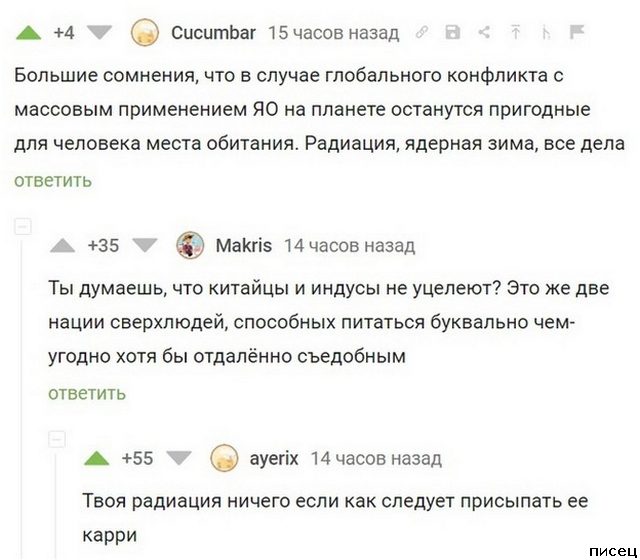The image size is (640, 560).
Task: Jump to top arrow icon on Cucumbar's comment
Action: pyautogui.click(x=515, y=33)
